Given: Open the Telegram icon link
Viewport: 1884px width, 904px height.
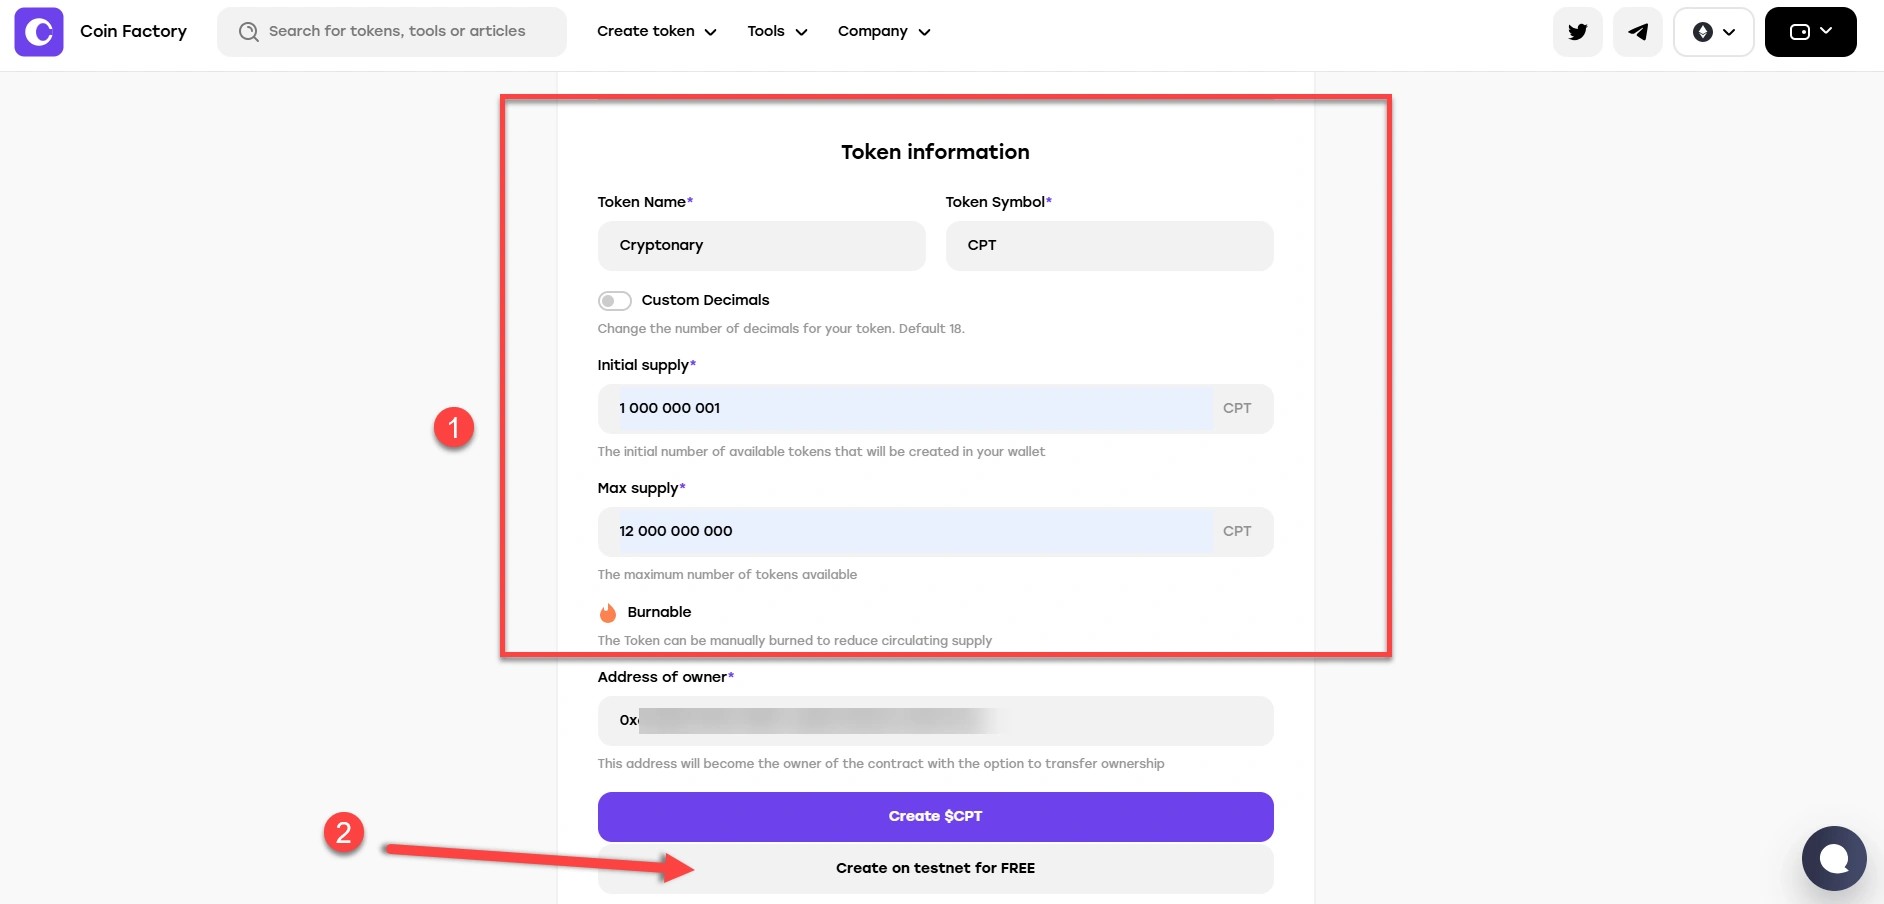Looking at the screenshot, I should [x=1638, y=32].
